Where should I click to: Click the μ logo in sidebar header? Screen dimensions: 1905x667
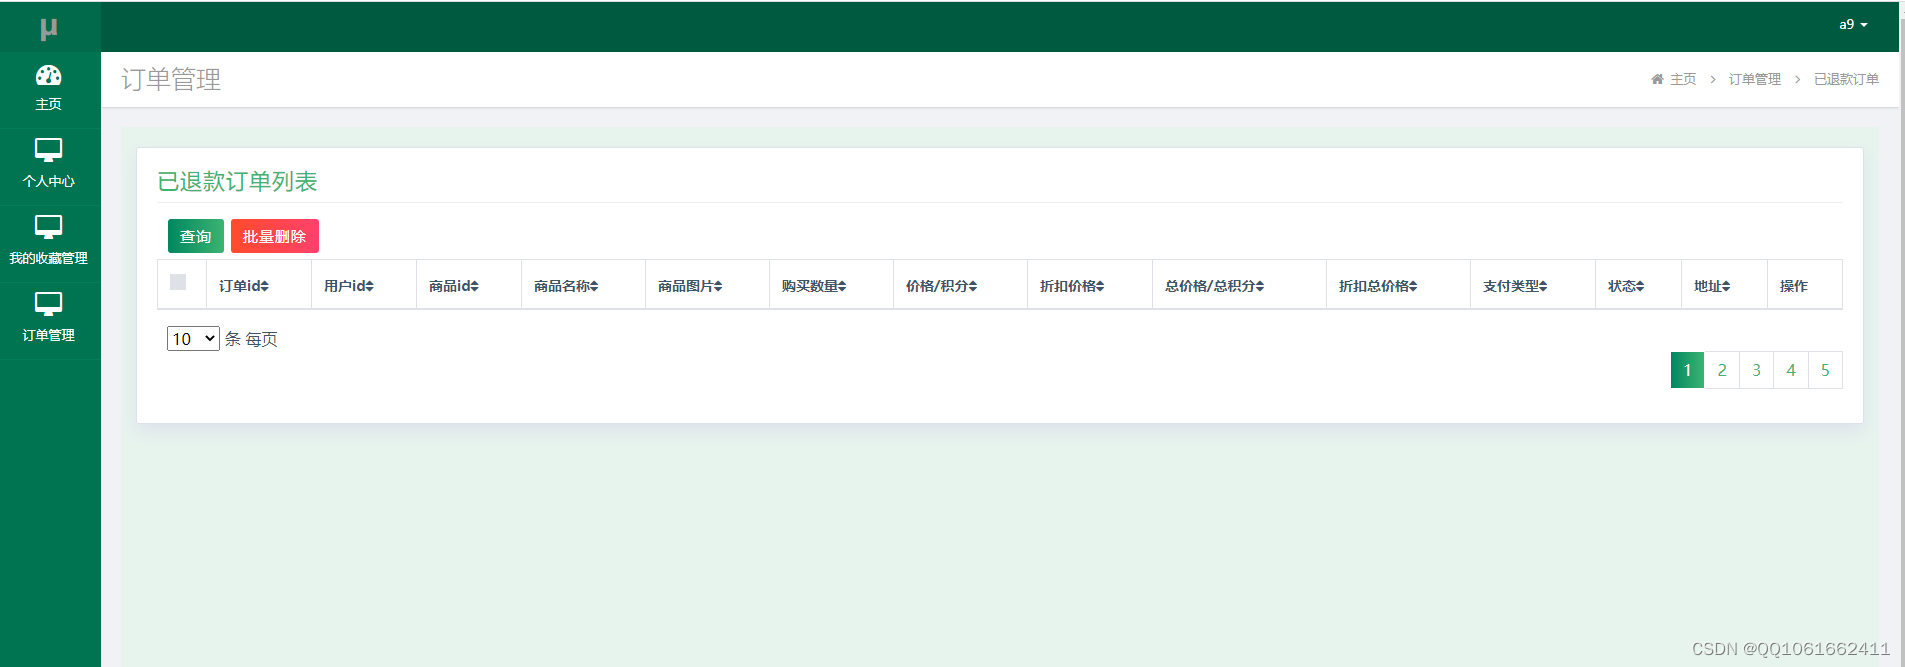(x=48, y=29)
